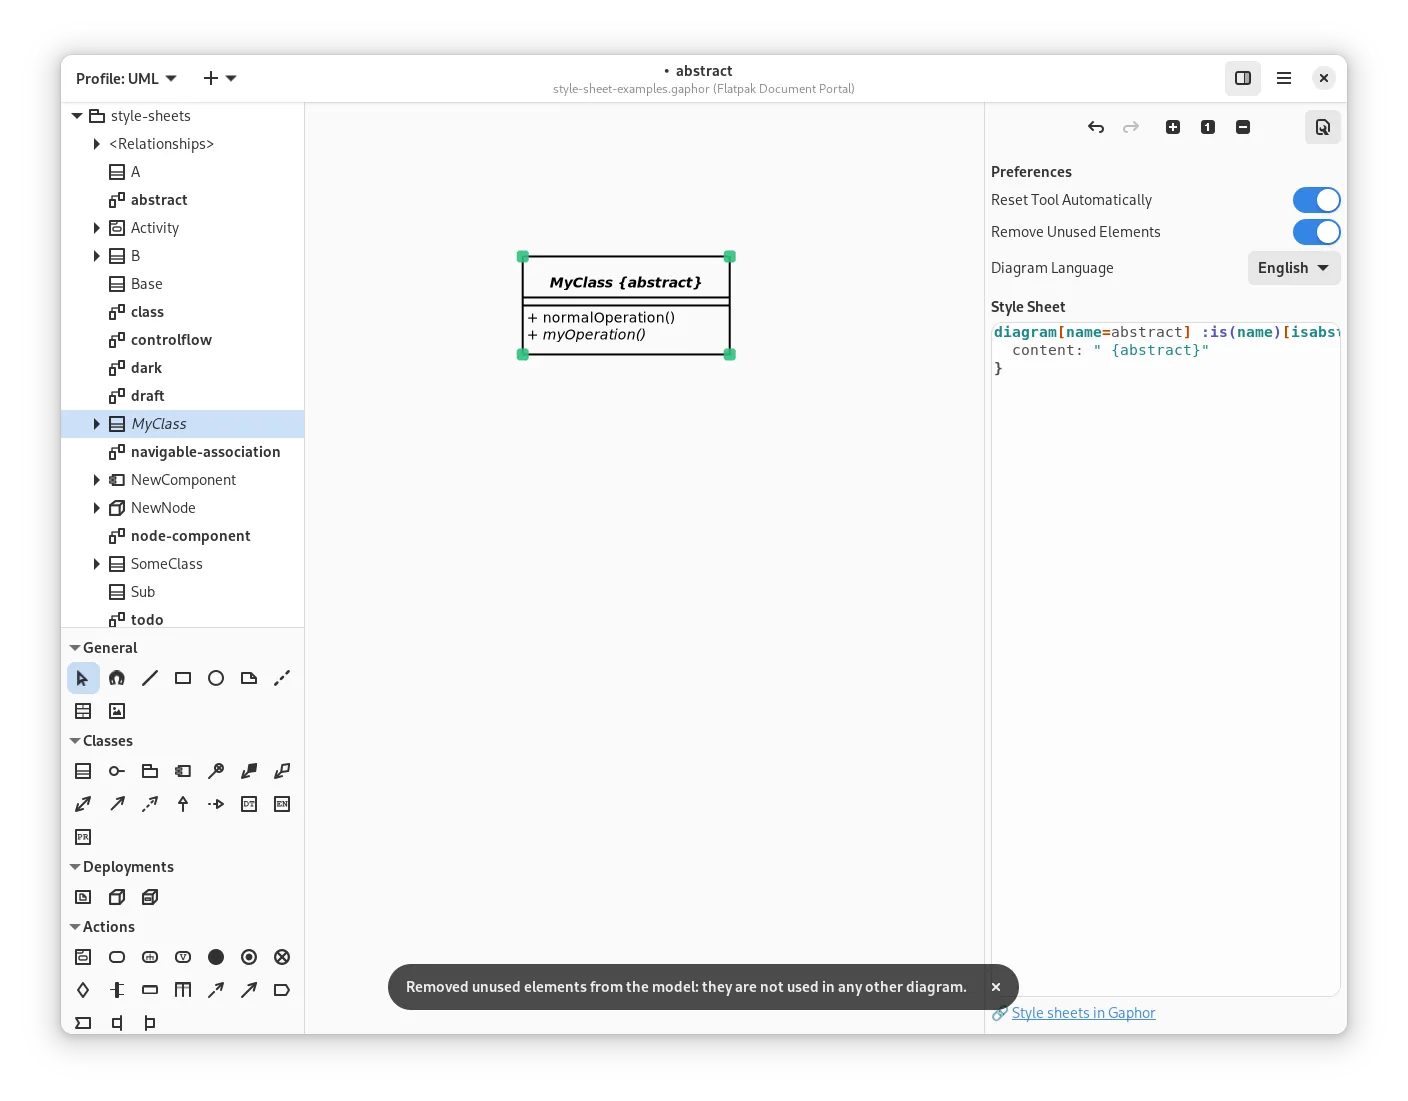The height and width of the screenshot is (1101, 1408).
Task: Open the Profile: UML dropdown
Action: pos(126,78)
